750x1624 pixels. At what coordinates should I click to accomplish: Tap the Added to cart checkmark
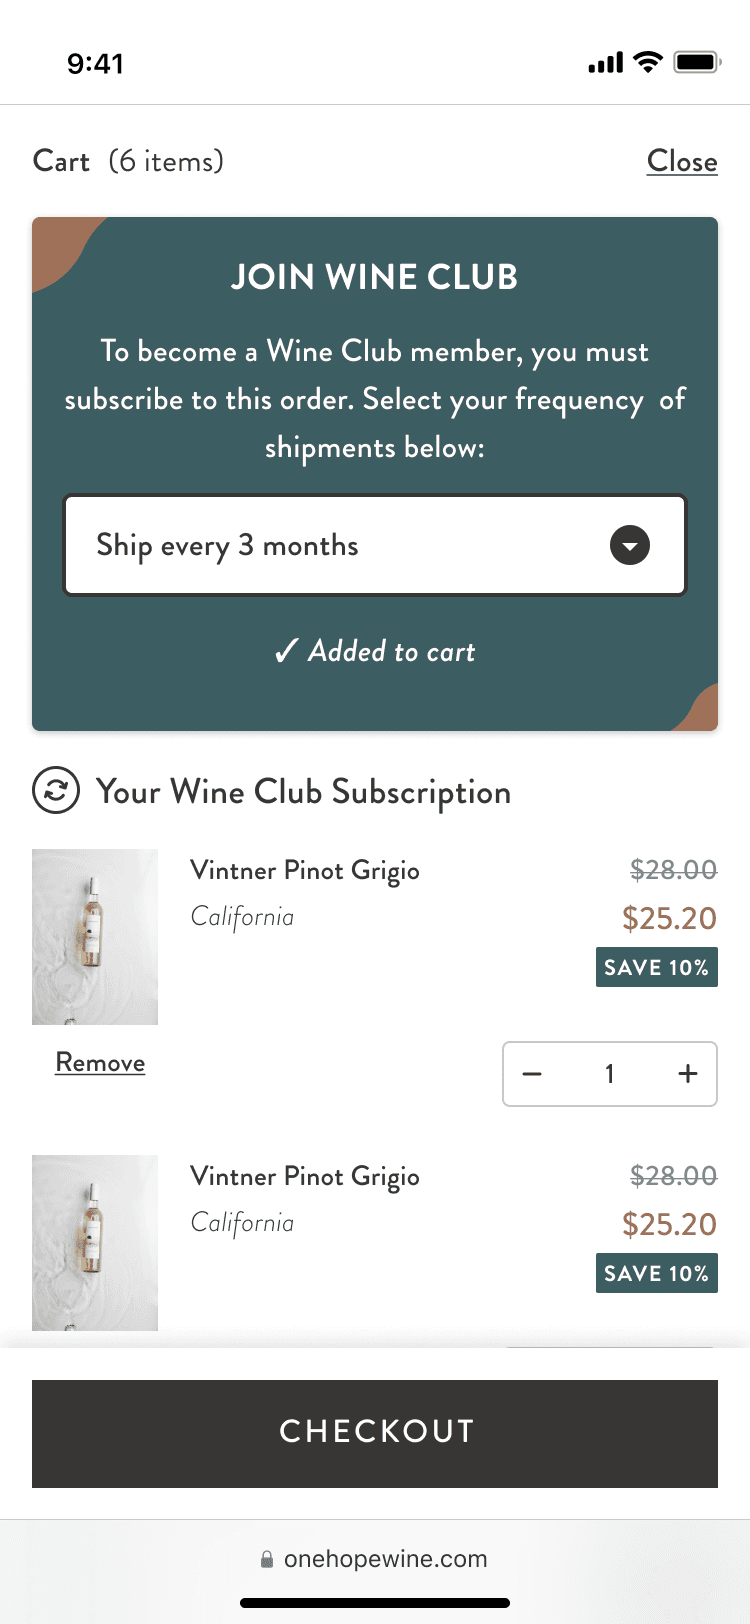click(286, 652)
